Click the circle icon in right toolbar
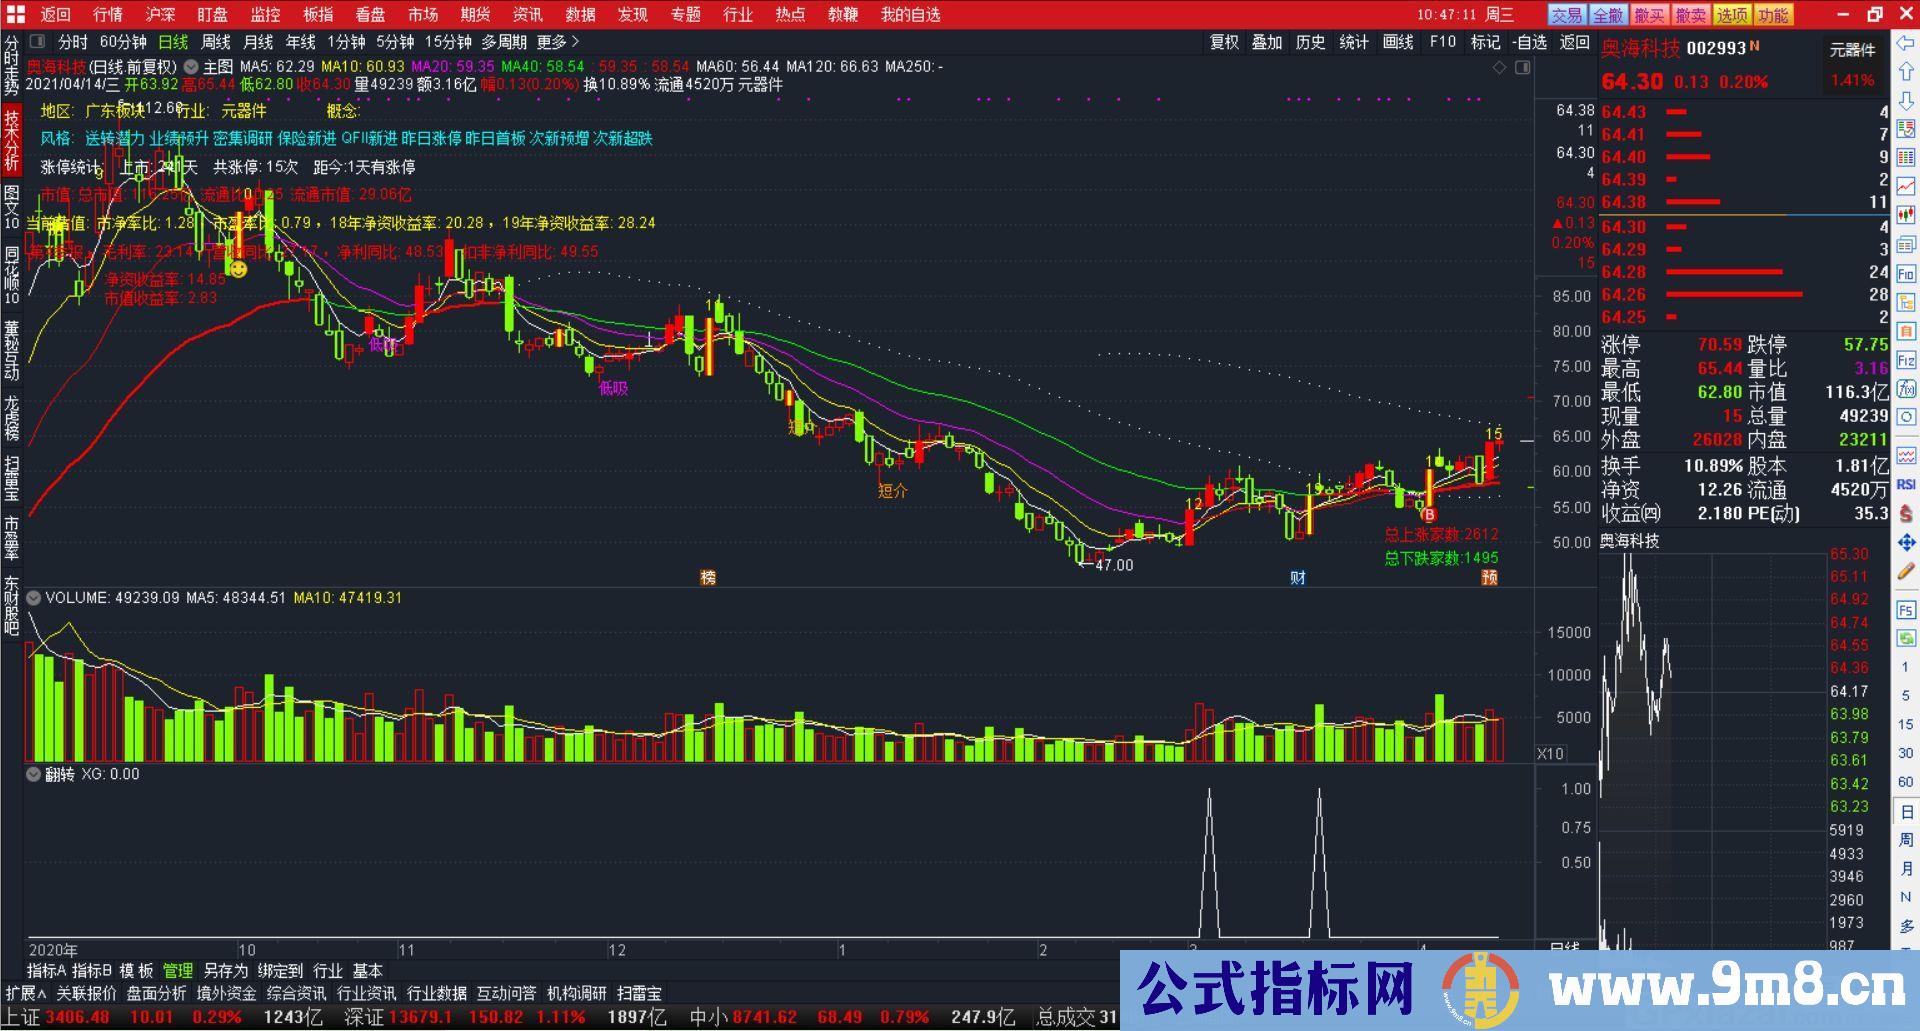 [x=1905, y=417]
